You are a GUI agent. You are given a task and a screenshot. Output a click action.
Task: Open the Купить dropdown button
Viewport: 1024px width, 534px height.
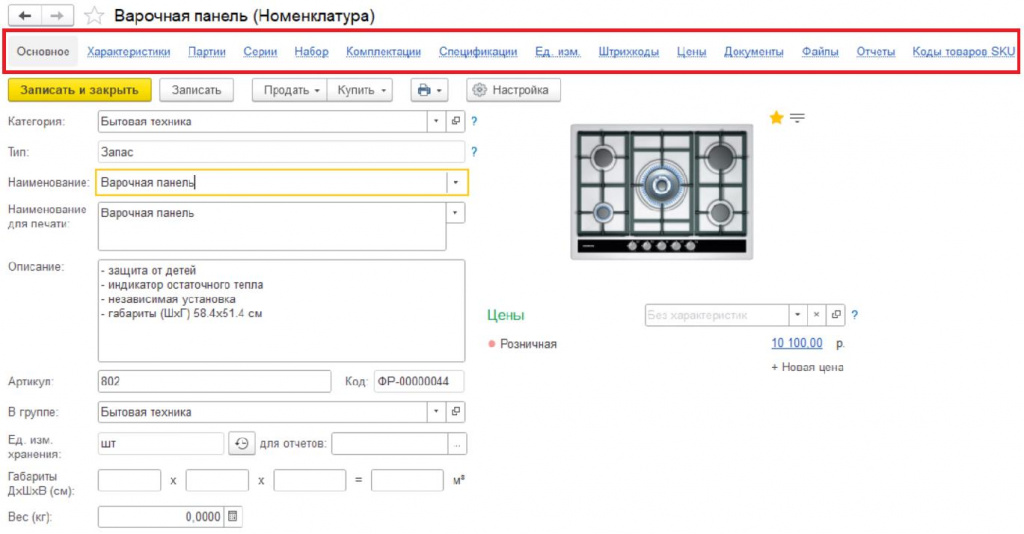(360, 90)
